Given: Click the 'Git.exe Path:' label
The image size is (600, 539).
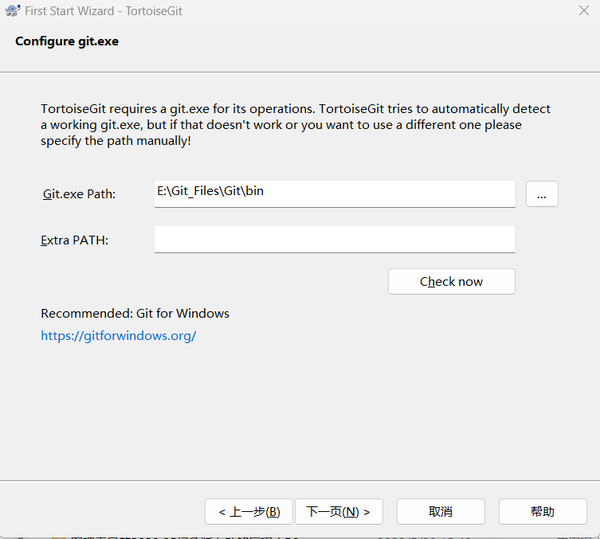Looking at the screenshot, I should pyautogui.click(x=79, y=194).
